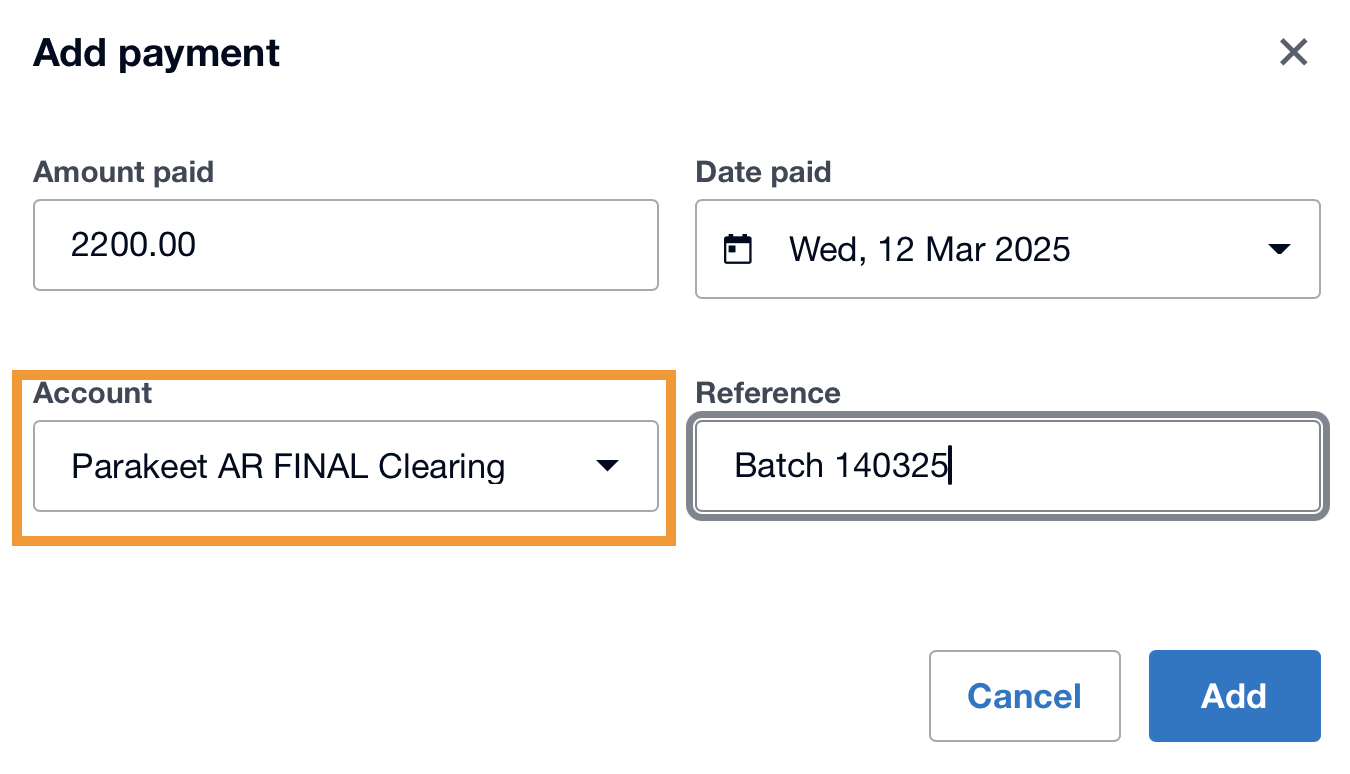Viewport: 1350px width, 774px height.
Task: Expand the Account dropdown arrow
Action: (607, 466)
